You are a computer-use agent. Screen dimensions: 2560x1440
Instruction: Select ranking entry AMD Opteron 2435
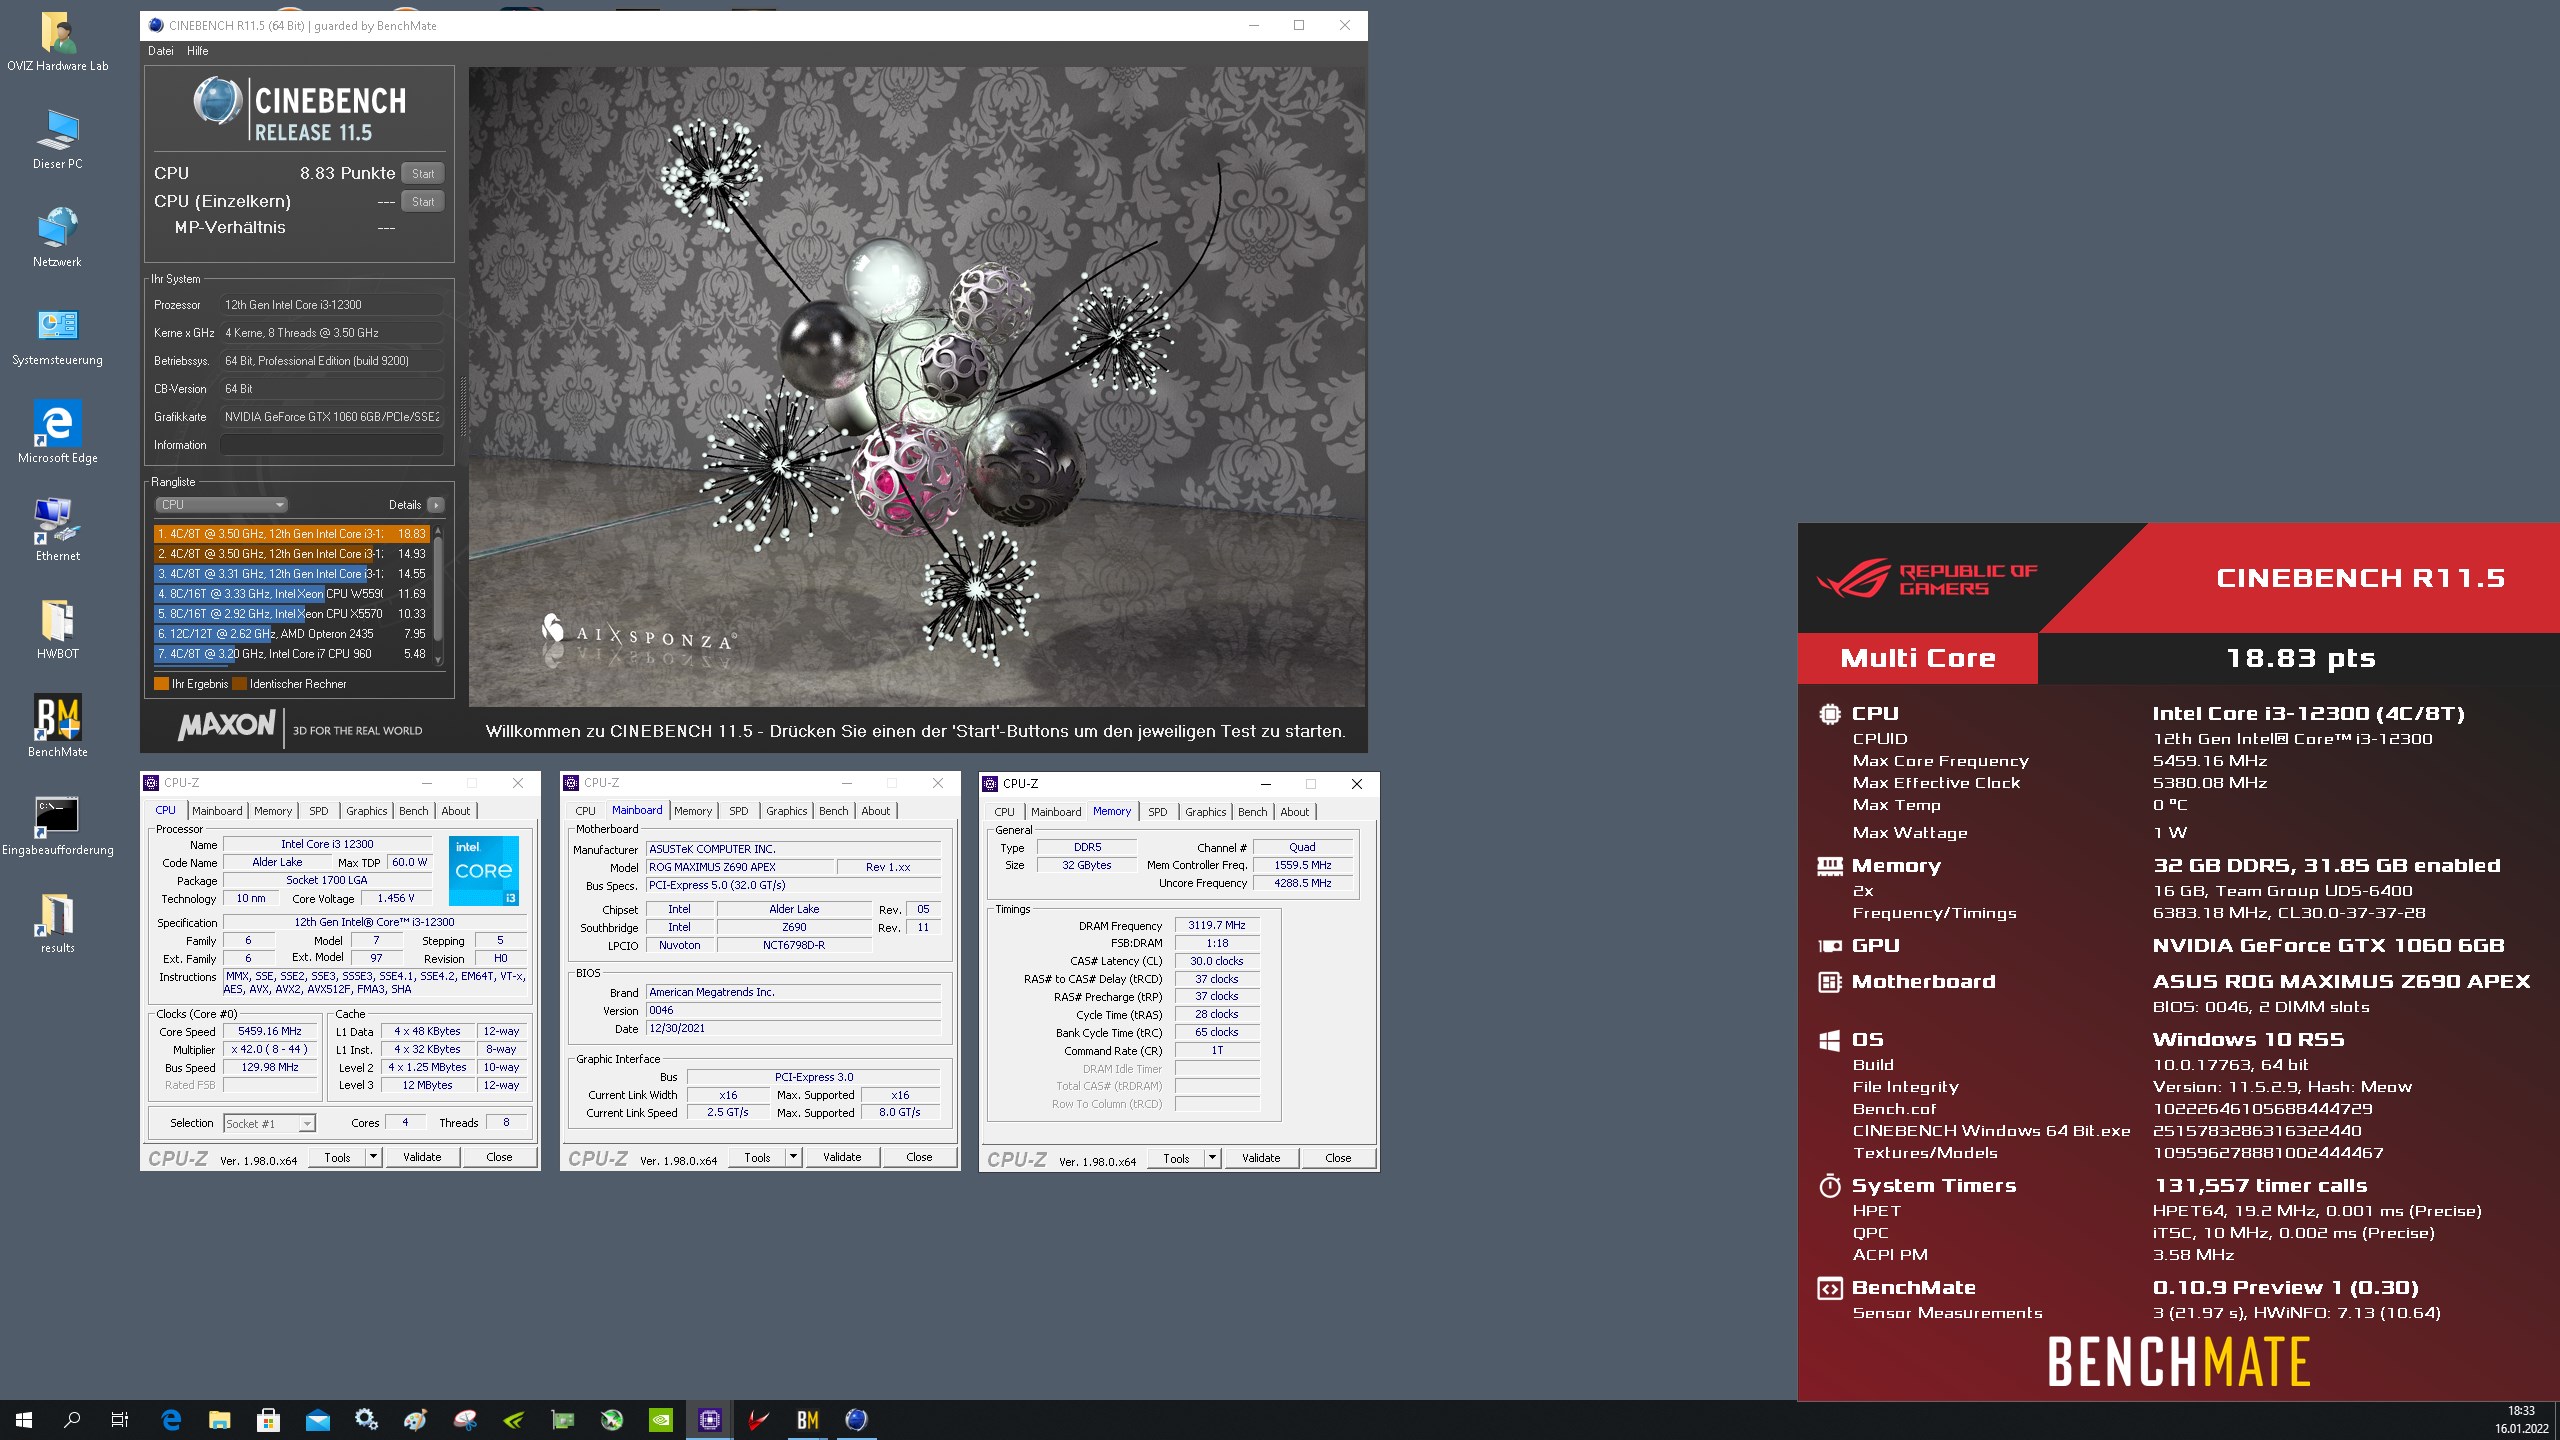coord(292,634)
